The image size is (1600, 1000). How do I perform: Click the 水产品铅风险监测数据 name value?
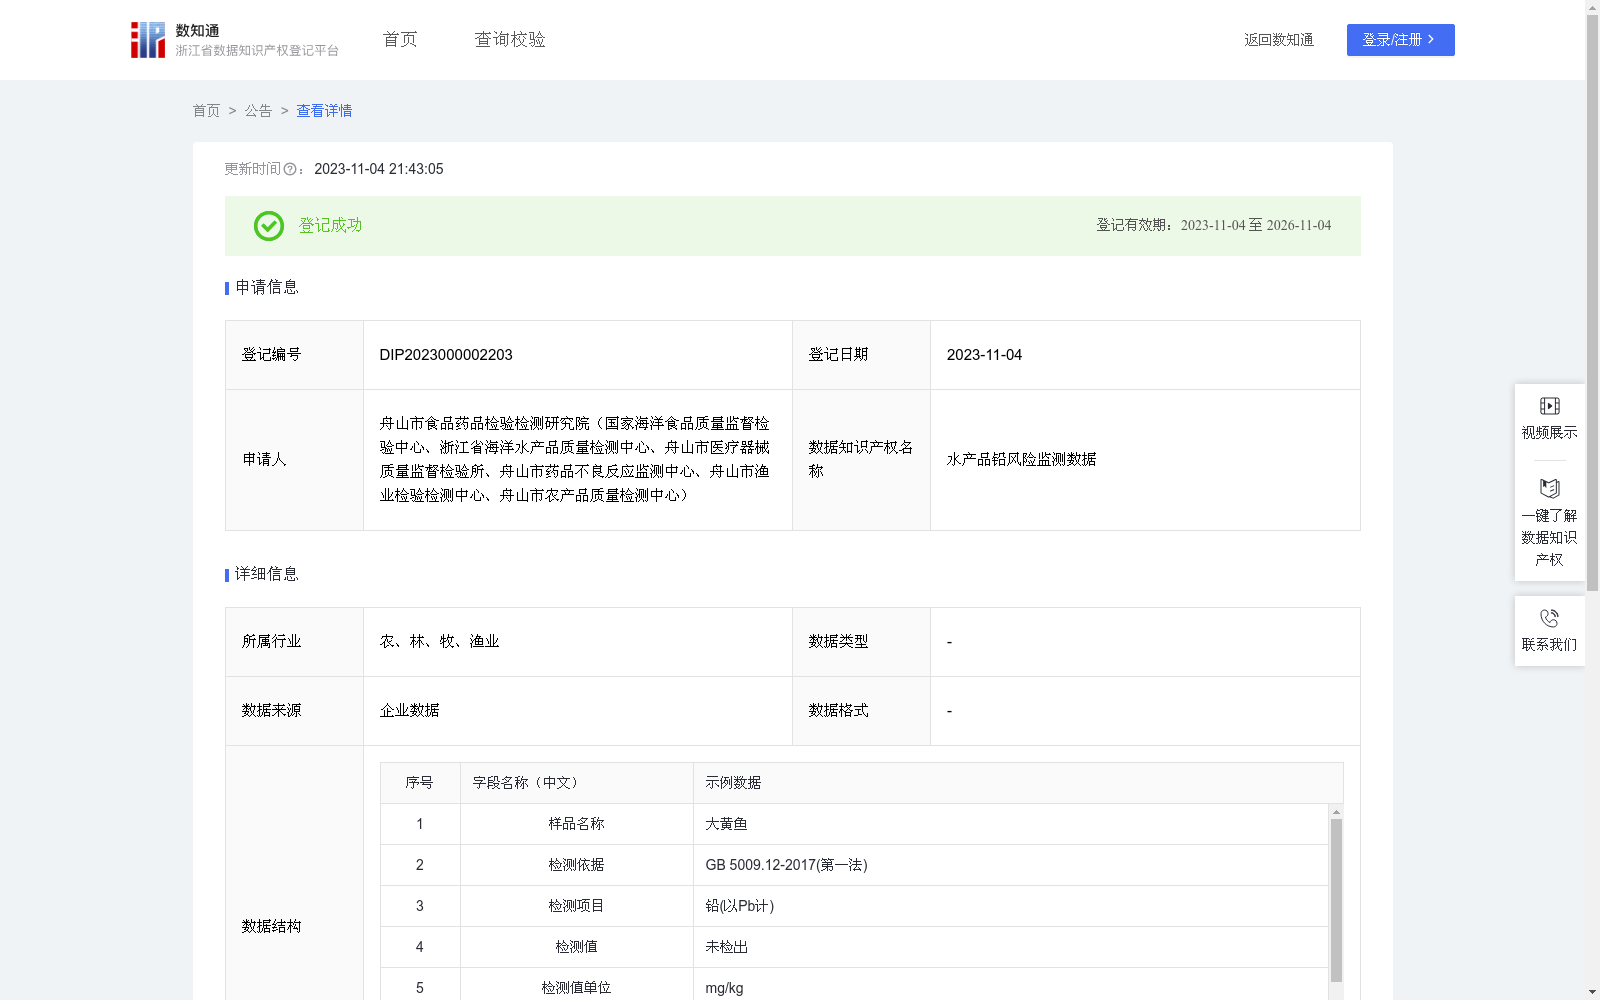click(x=1021, y=460)
